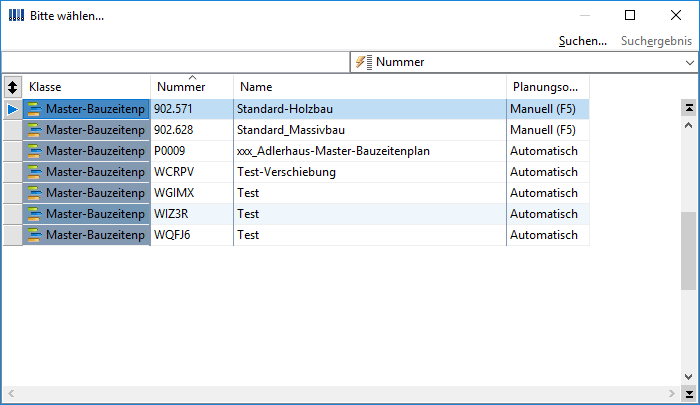Click the Nummer cell WGIMX

(x=192, y=193)
